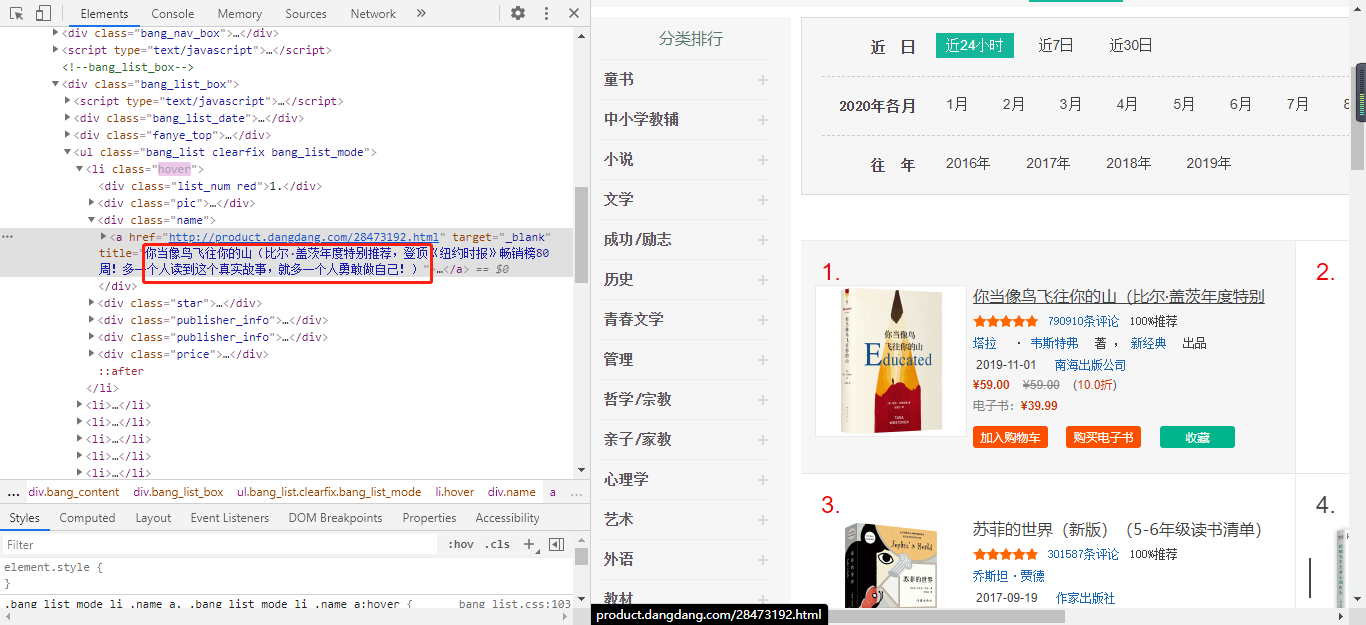The height and width of the screenshot is (625, 1366).
Task: Open the 你当像鸟飞往你的山 book title link
Action: tap(1119, 297)
